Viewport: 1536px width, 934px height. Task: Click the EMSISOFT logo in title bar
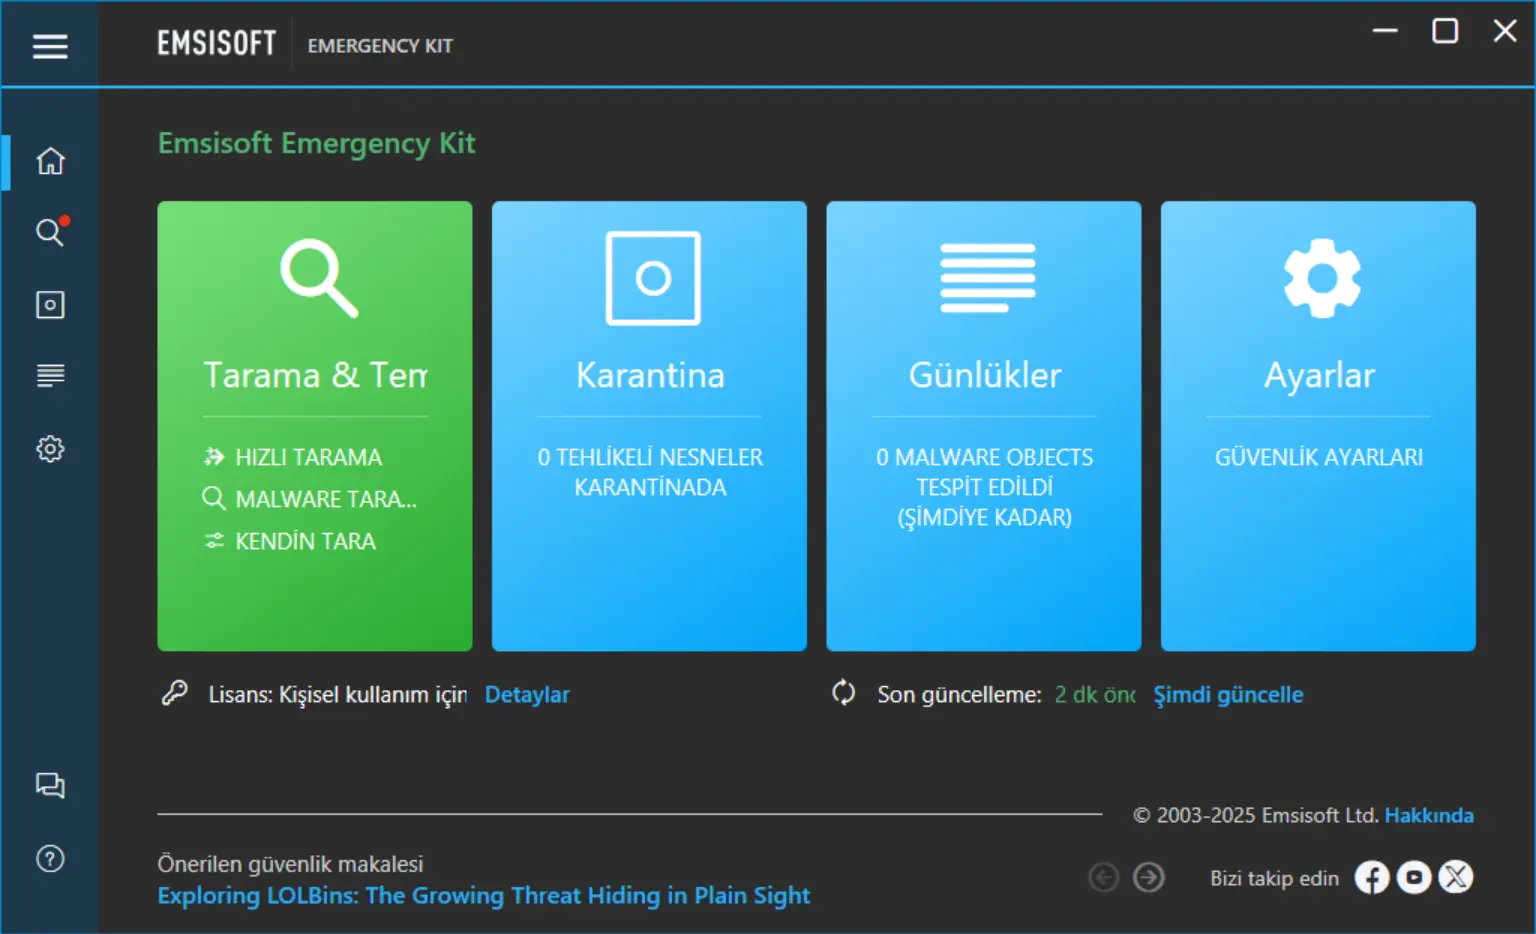[x=216, y=43]
